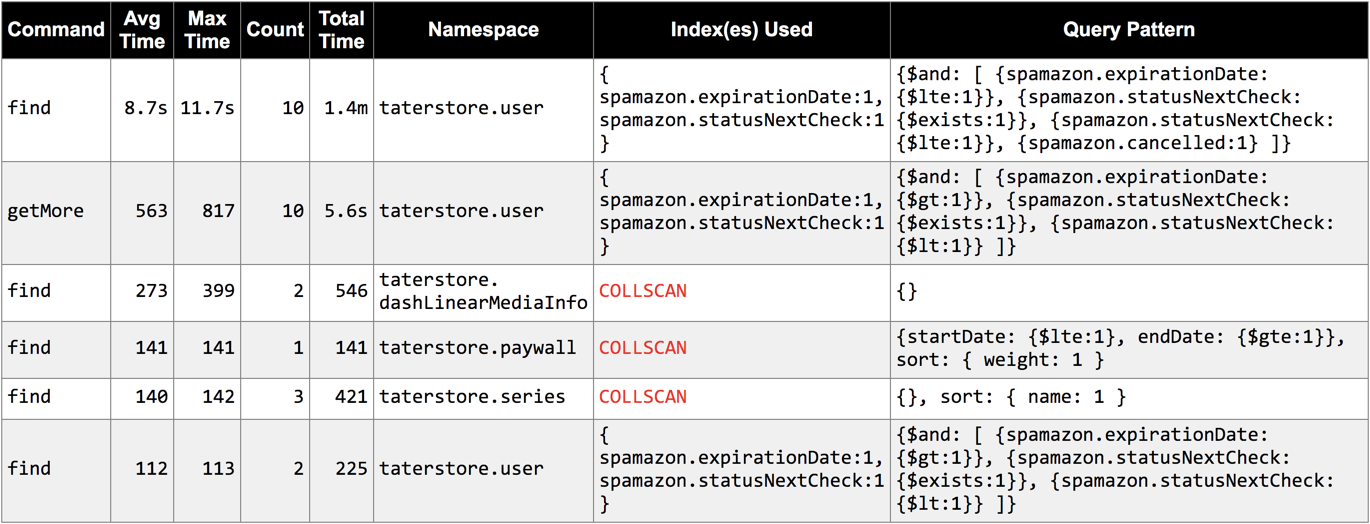1370x524 pixels.
Task: Select average time value 273
Action: pyautogui.click(x=151, y=292)
